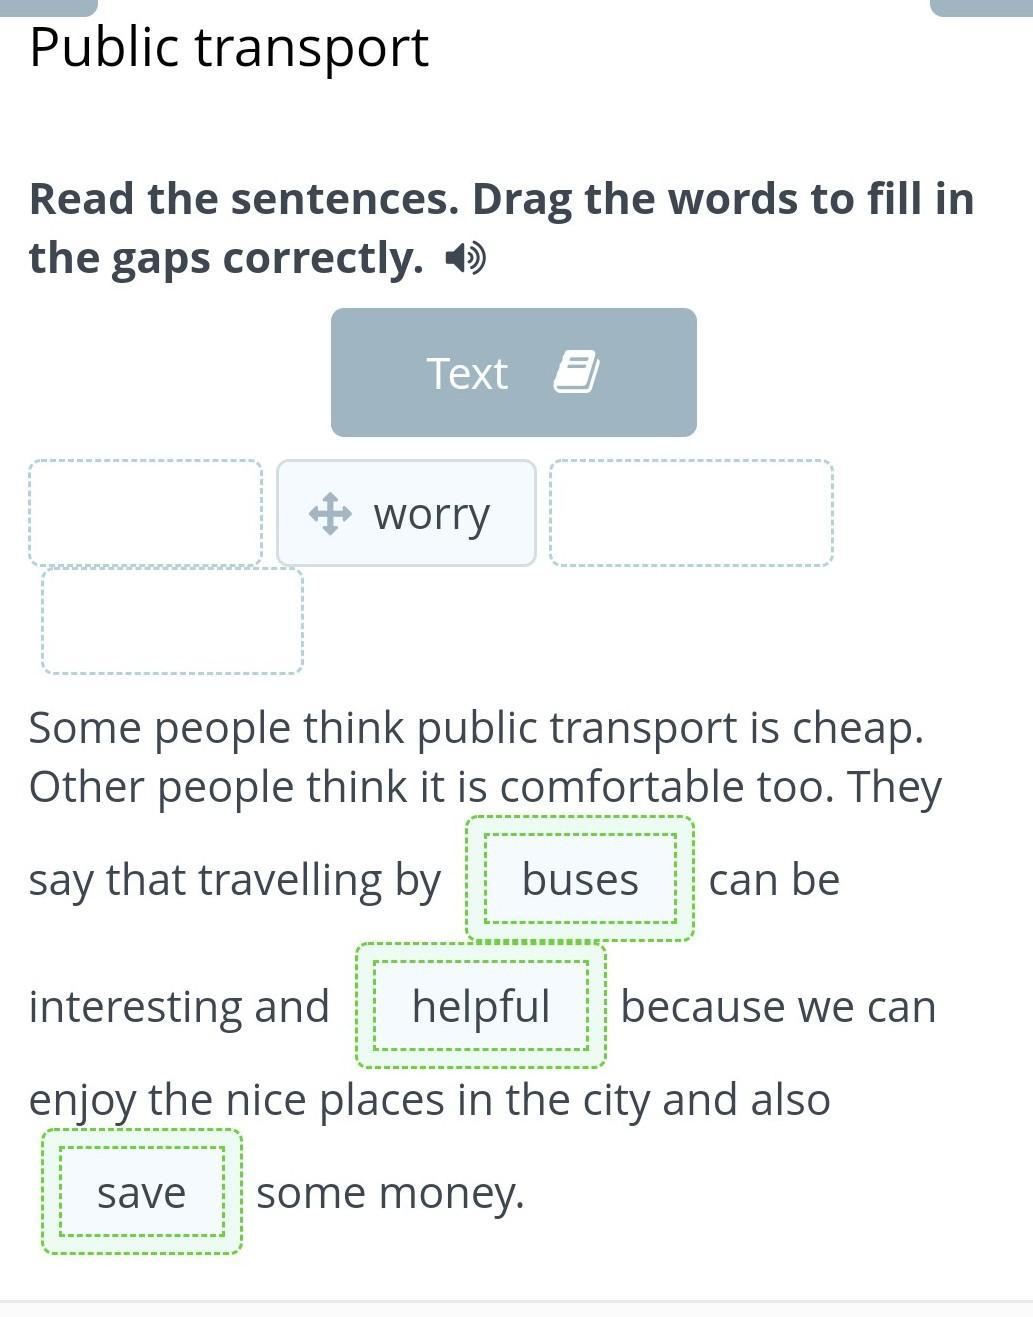This screenshot has height=1317, width=1033.
Task: Click the gray tab at the top-left corner
Action: pos(48,7)
